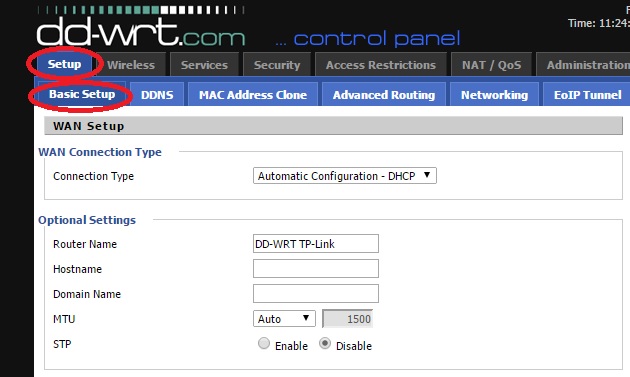Click the Domain Name label

(87, 294)
